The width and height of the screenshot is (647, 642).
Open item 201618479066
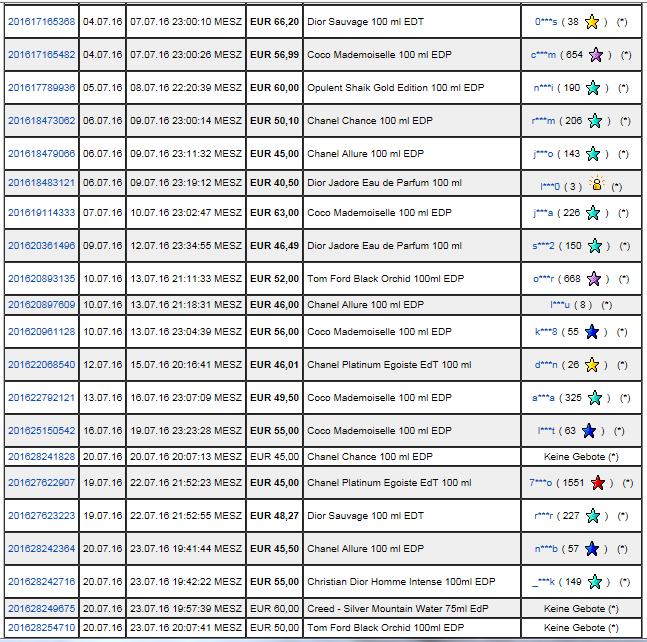tap(42, 153)
